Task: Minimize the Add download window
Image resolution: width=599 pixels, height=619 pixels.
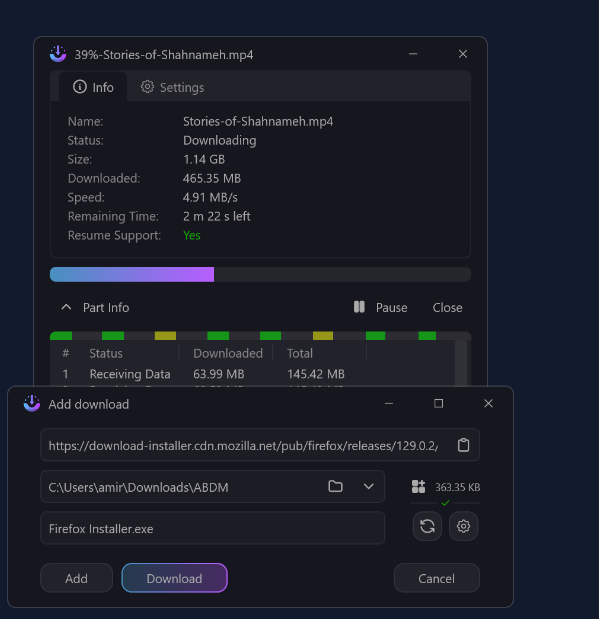Action: point(389,403)
